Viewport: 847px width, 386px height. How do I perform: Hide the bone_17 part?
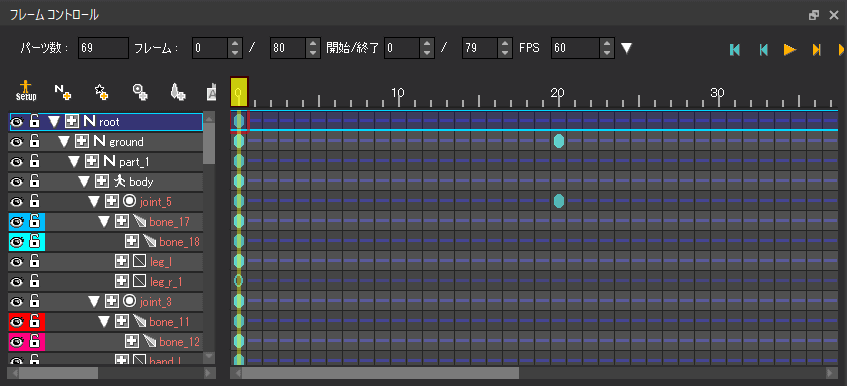[17, 222]
